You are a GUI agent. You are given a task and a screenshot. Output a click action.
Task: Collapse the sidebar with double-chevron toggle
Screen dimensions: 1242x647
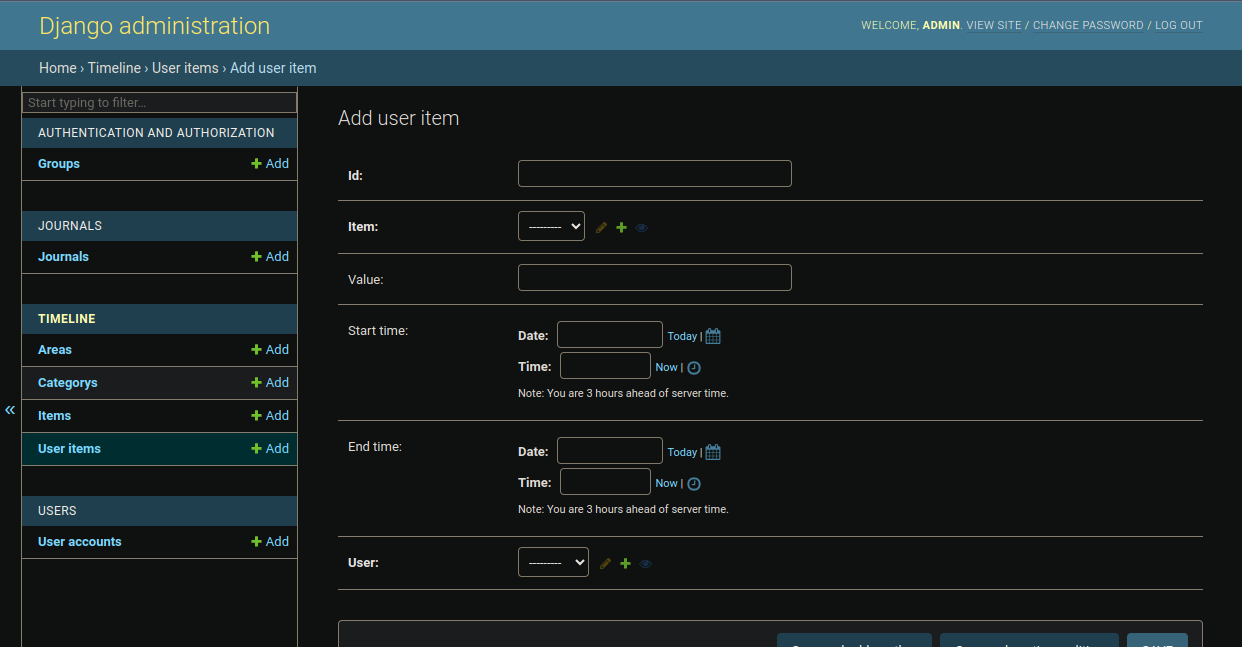click(x=10, y=410)
